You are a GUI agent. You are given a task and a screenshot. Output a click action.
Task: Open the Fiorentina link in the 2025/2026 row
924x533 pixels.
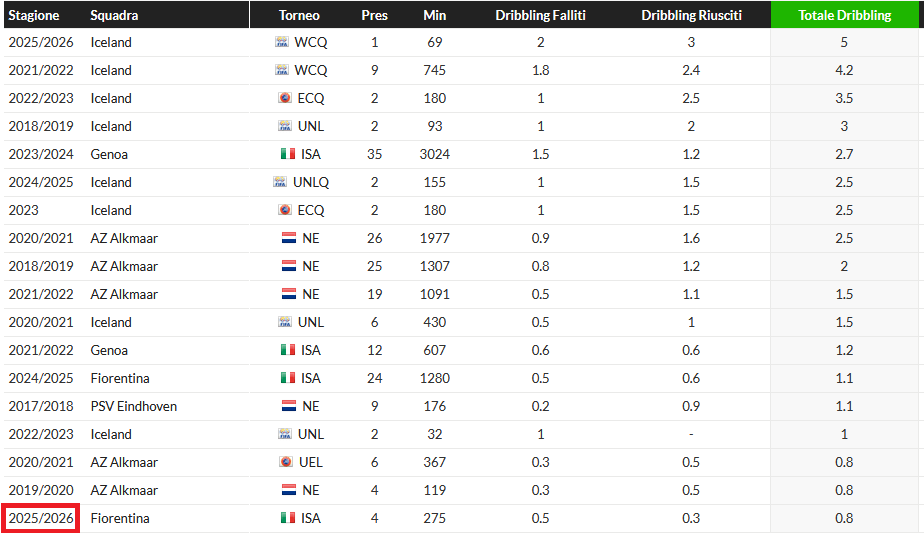tap(120, 518)
